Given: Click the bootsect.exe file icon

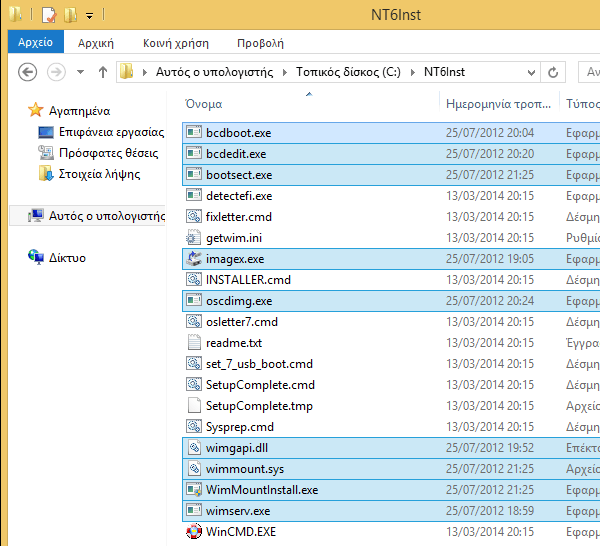Looking at the screenshot, I should point(194,174).
